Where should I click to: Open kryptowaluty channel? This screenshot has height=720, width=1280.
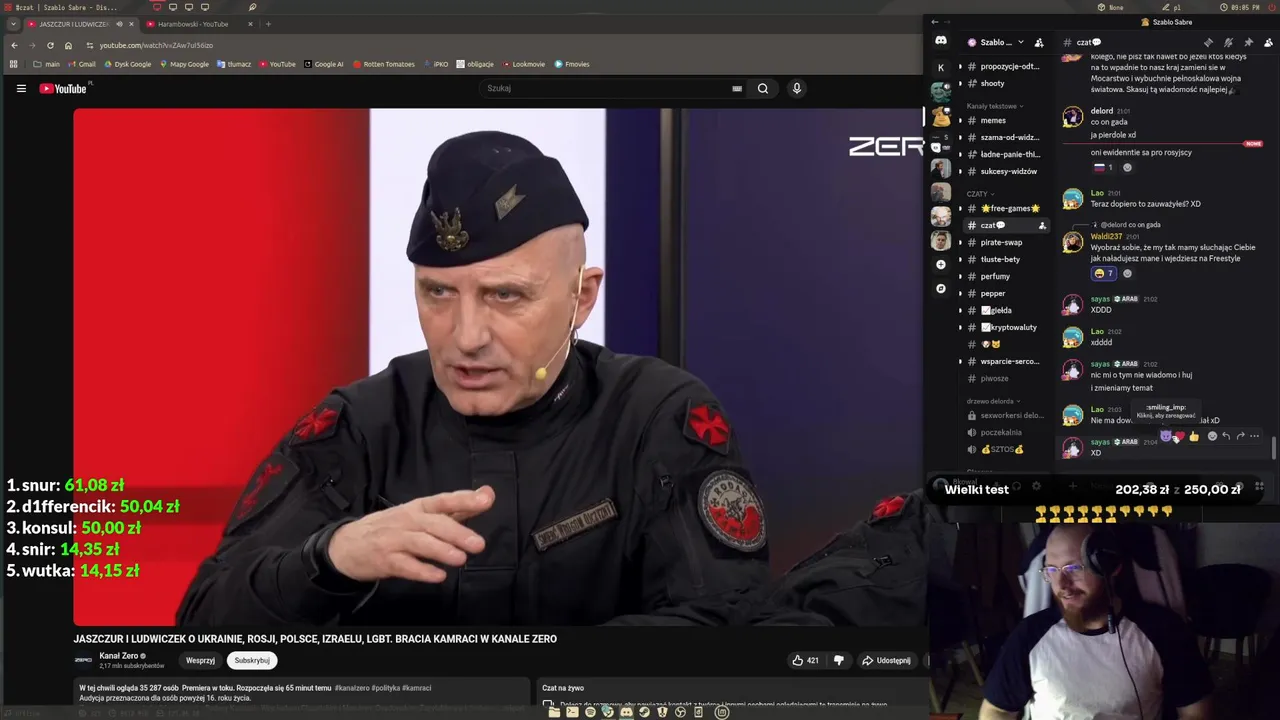point(1008,327)
